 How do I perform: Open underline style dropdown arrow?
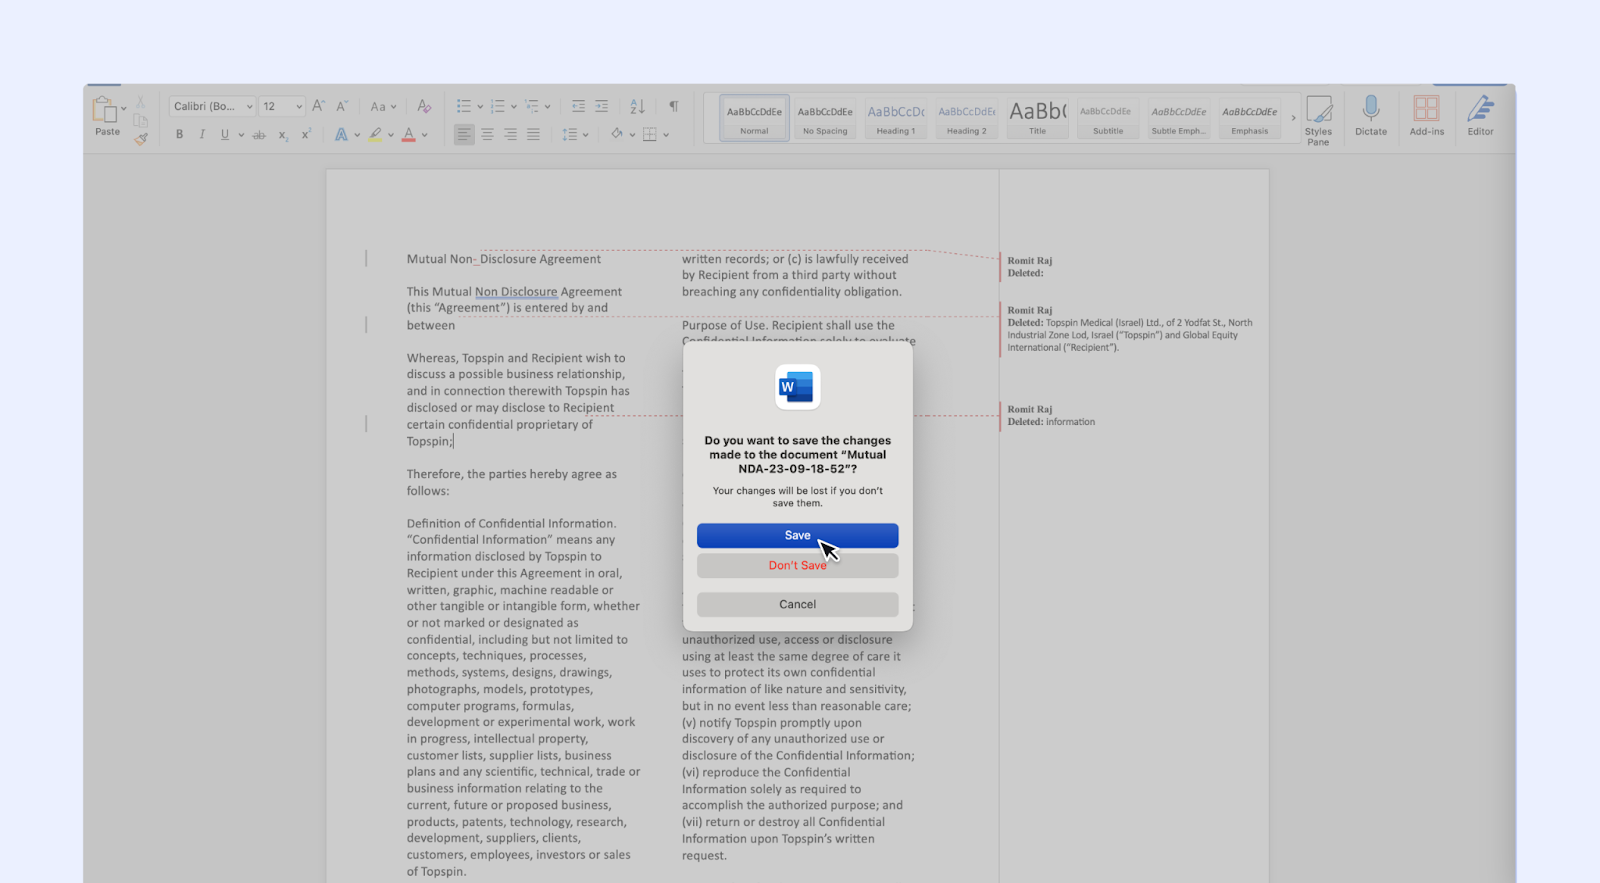tap(241, 135)
